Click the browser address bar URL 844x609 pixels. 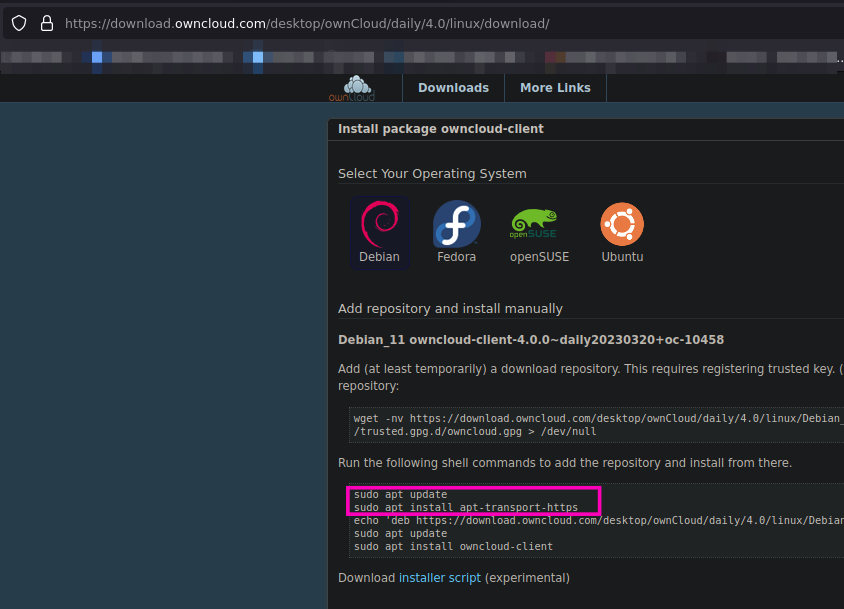click(x=307, y=24)
